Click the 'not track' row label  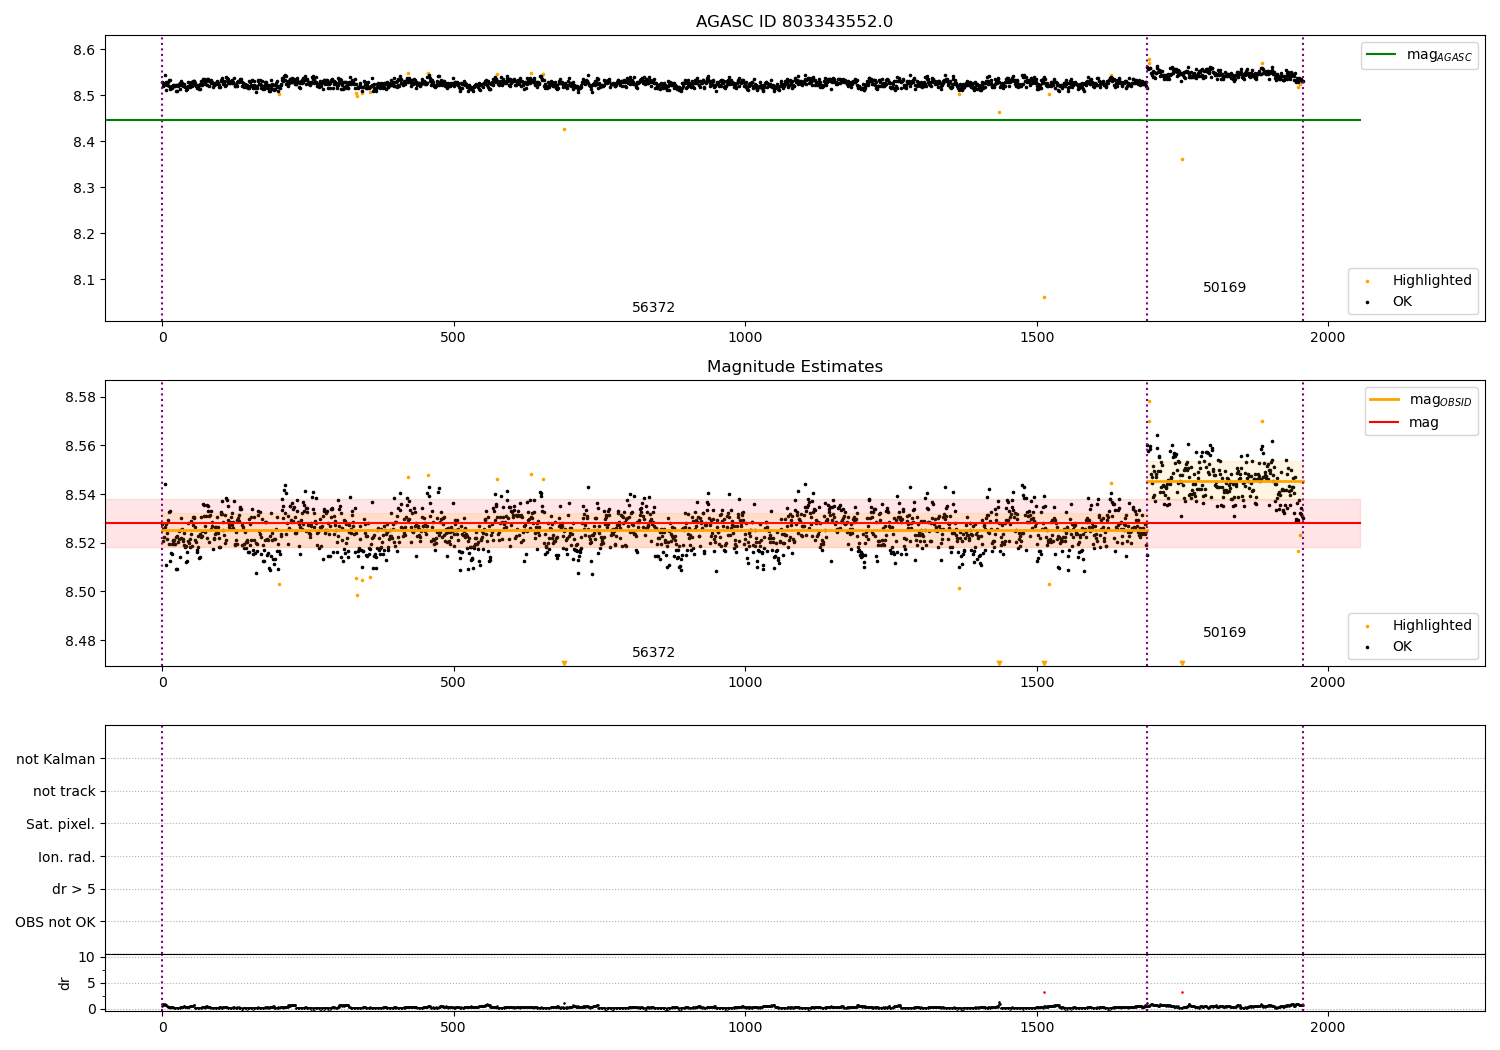(64, 791)
